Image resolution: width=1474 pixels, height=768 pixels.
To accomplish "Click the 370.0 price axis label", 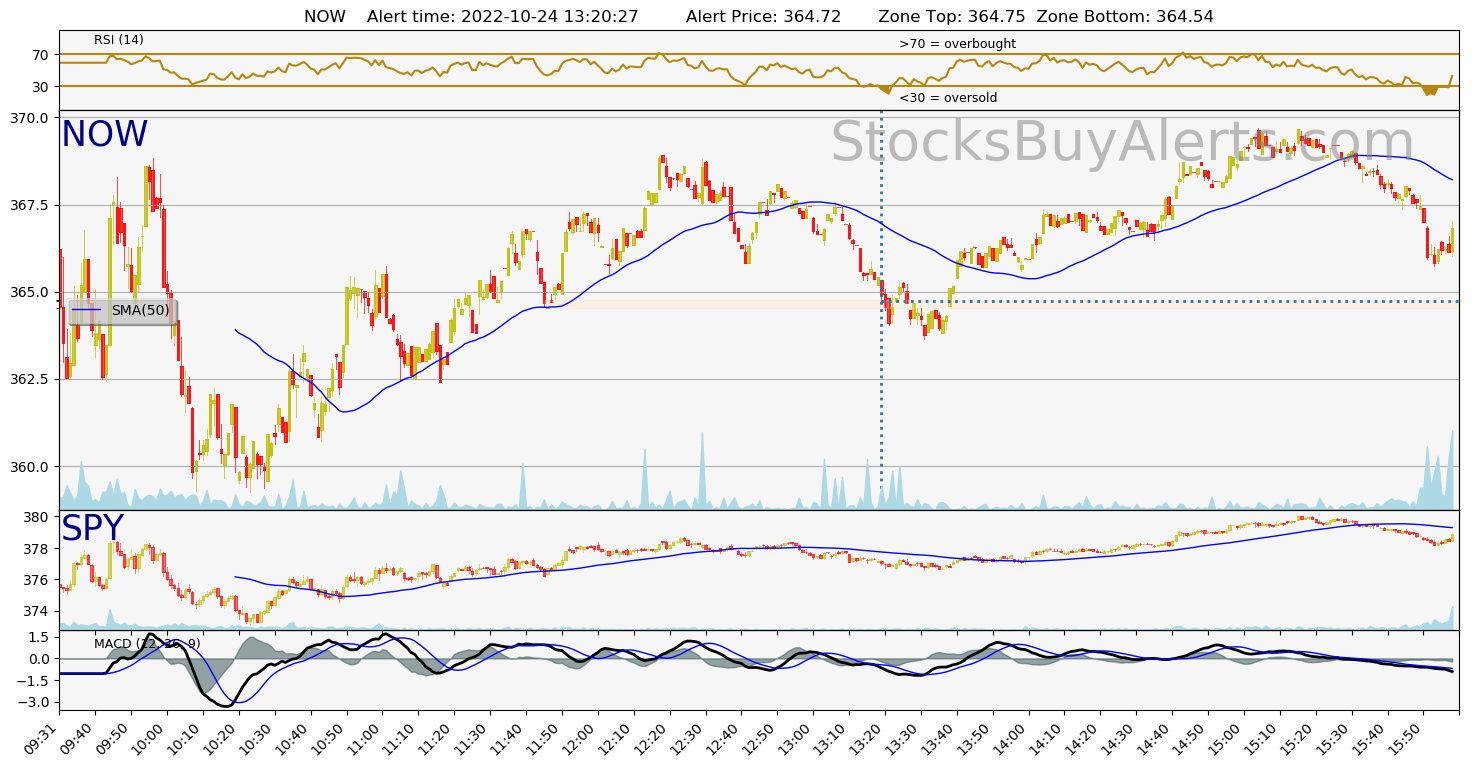I will click(30, 118).
